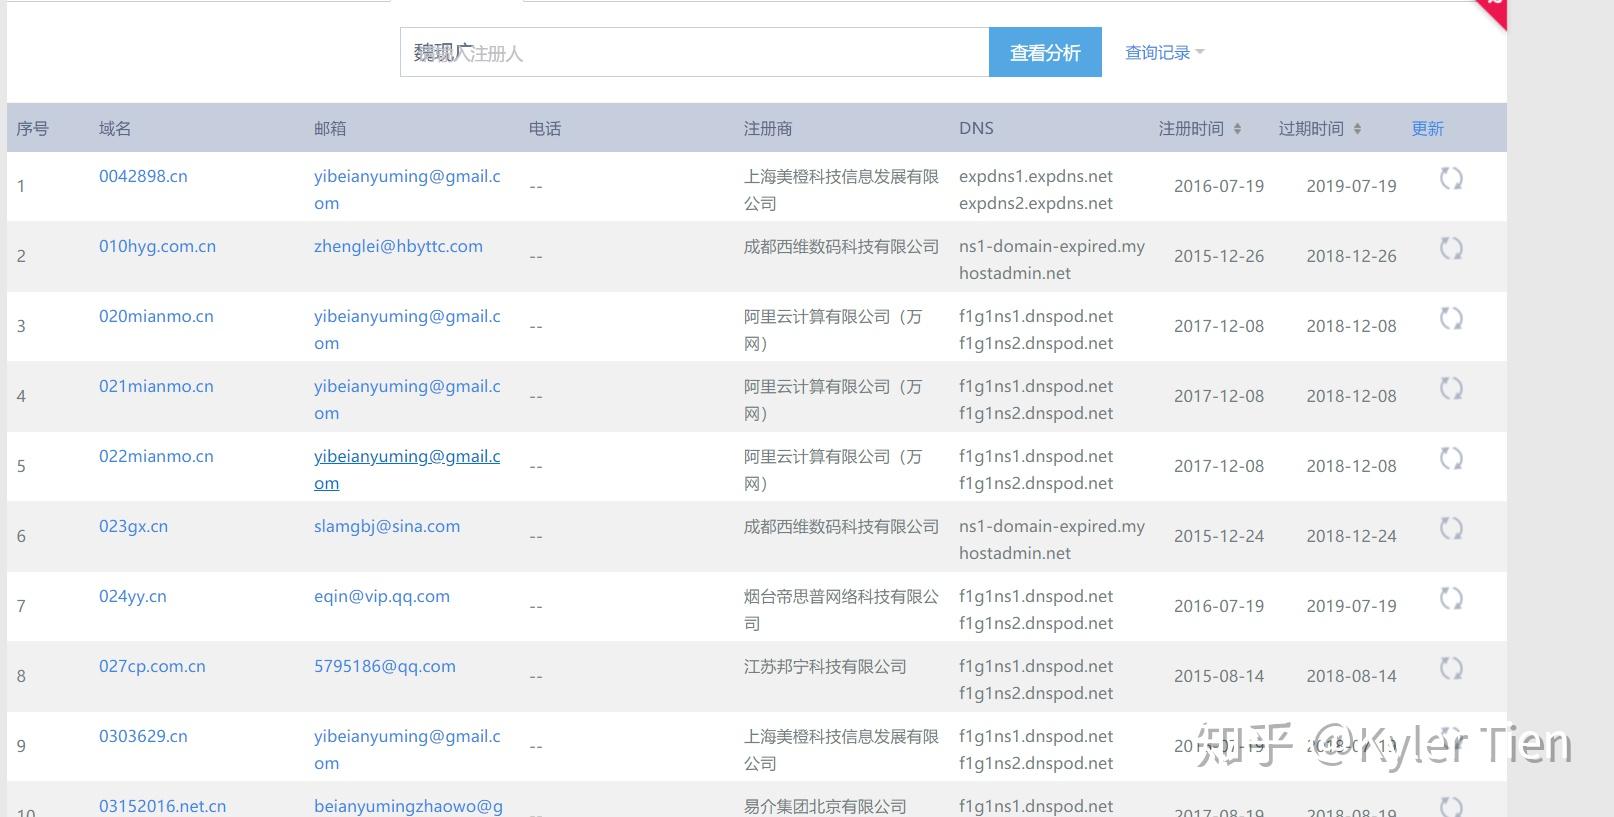The height and width of the screenshot is (817, 1614).
Task: Refresh row 3 for 020mianmo.cn
Action: [1451, 319]
